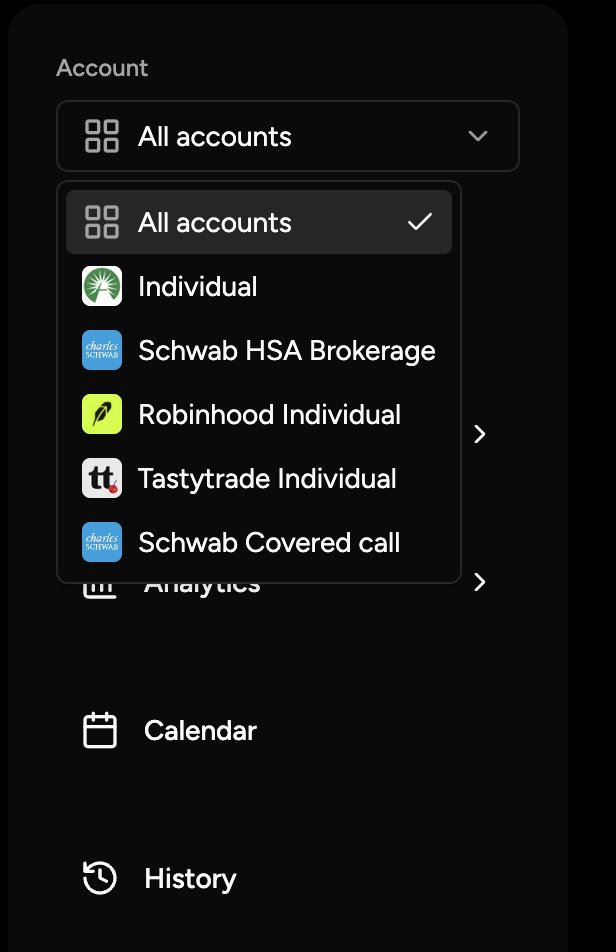The height and width of the screenshot is (952, 616).
Task: Click the Robinhood feather logo icon
Action: click(x=102, y=414)
